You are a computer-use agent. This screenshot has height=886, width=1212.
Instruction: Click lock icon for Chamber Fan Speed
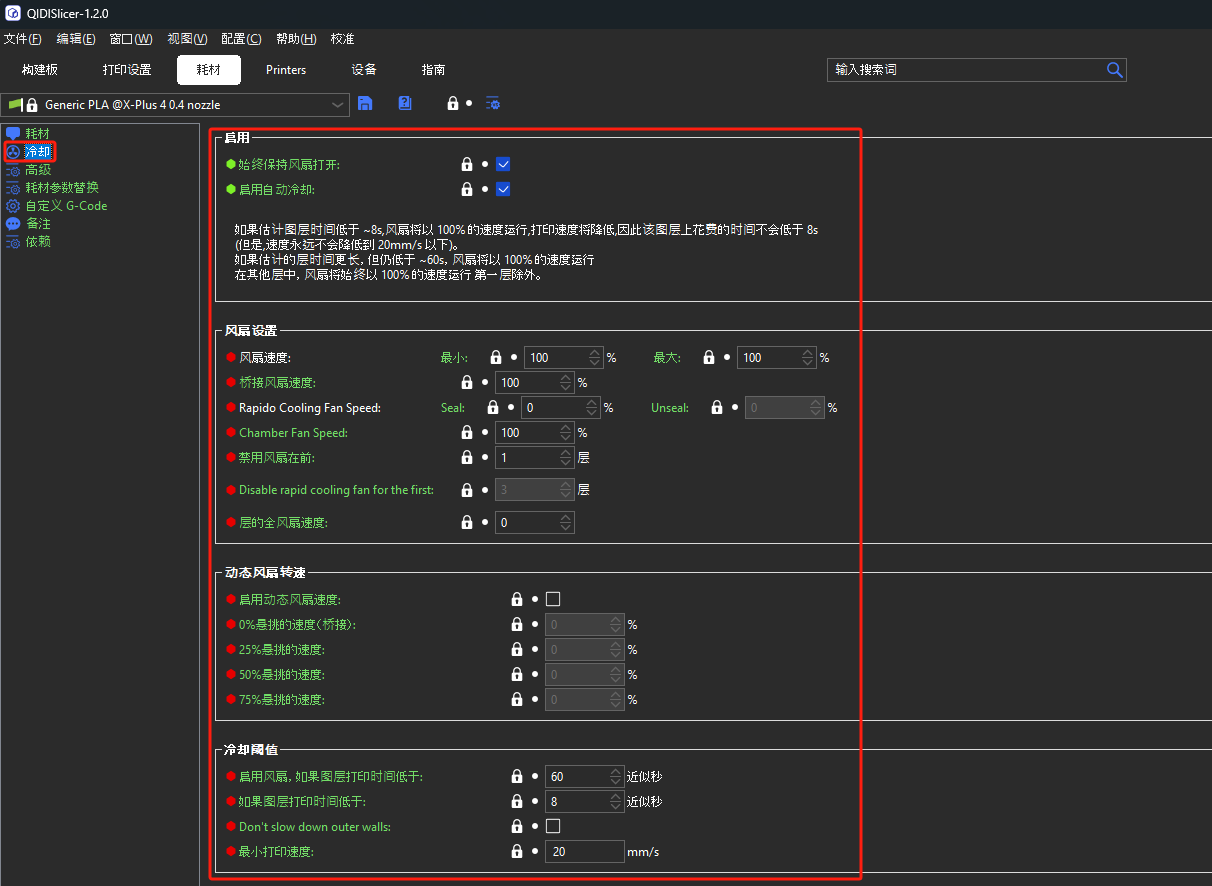pos(466,432)
